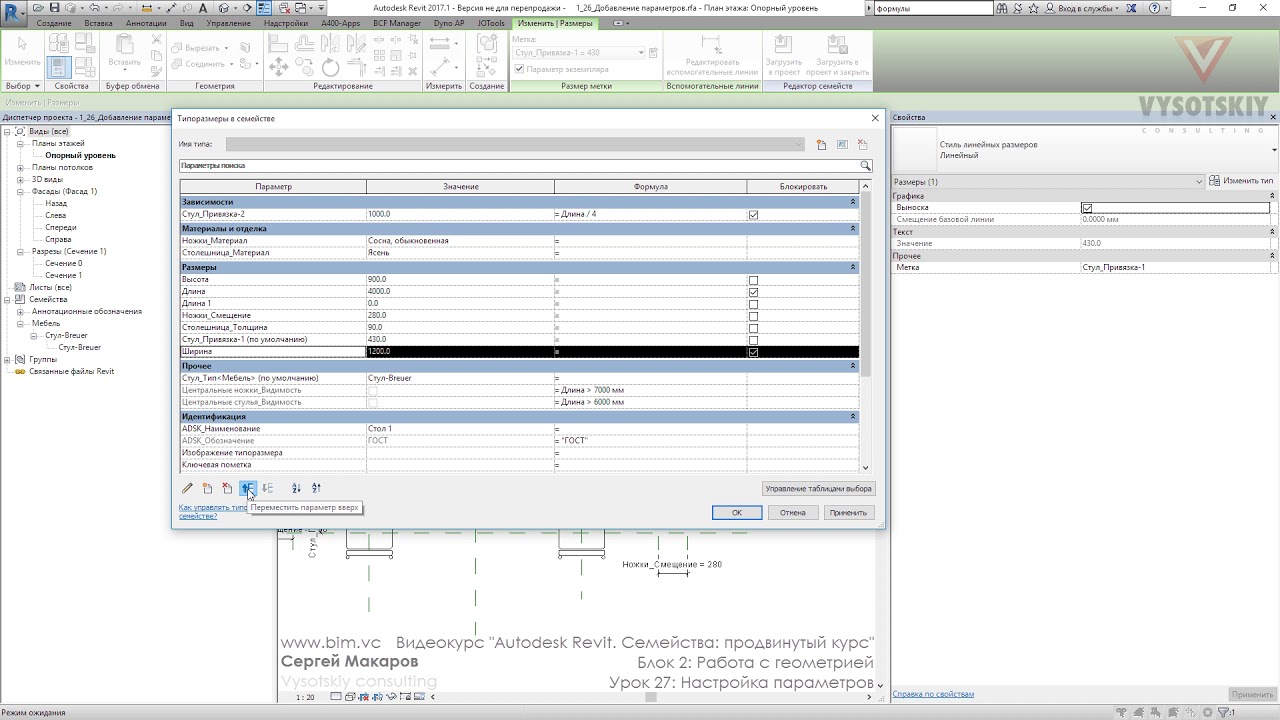1280x720 pixels.
Task: Toggle the lock checkbox for Длина 1
Action: [753, 304]
